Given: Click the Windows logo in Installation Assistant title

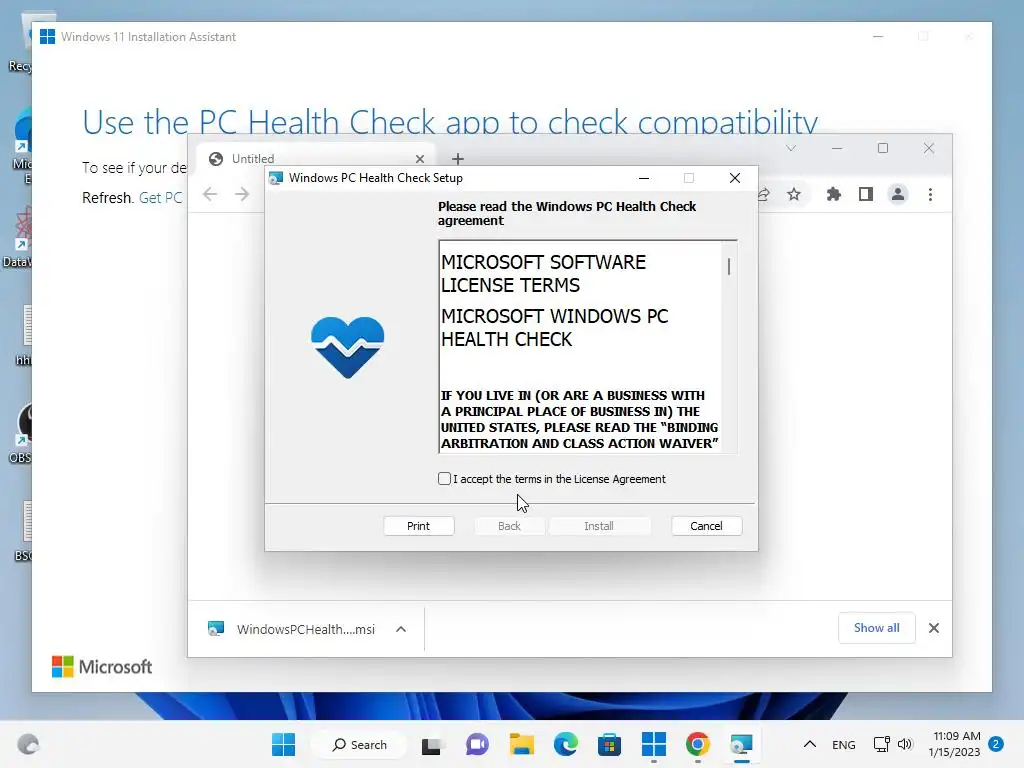Looking at the screenshot, I should click(x=47, y=37).
